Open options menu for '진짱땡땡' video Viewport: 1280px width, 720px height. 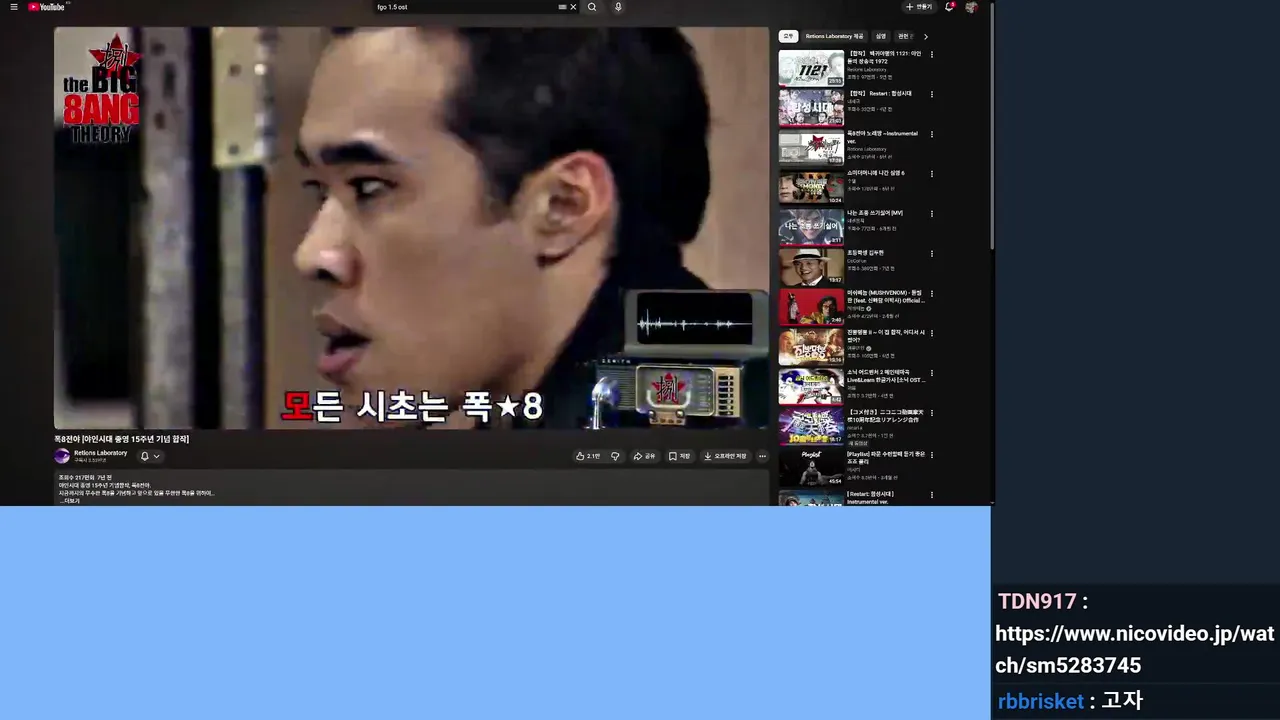pyautogui.click(x=932, y=334)
